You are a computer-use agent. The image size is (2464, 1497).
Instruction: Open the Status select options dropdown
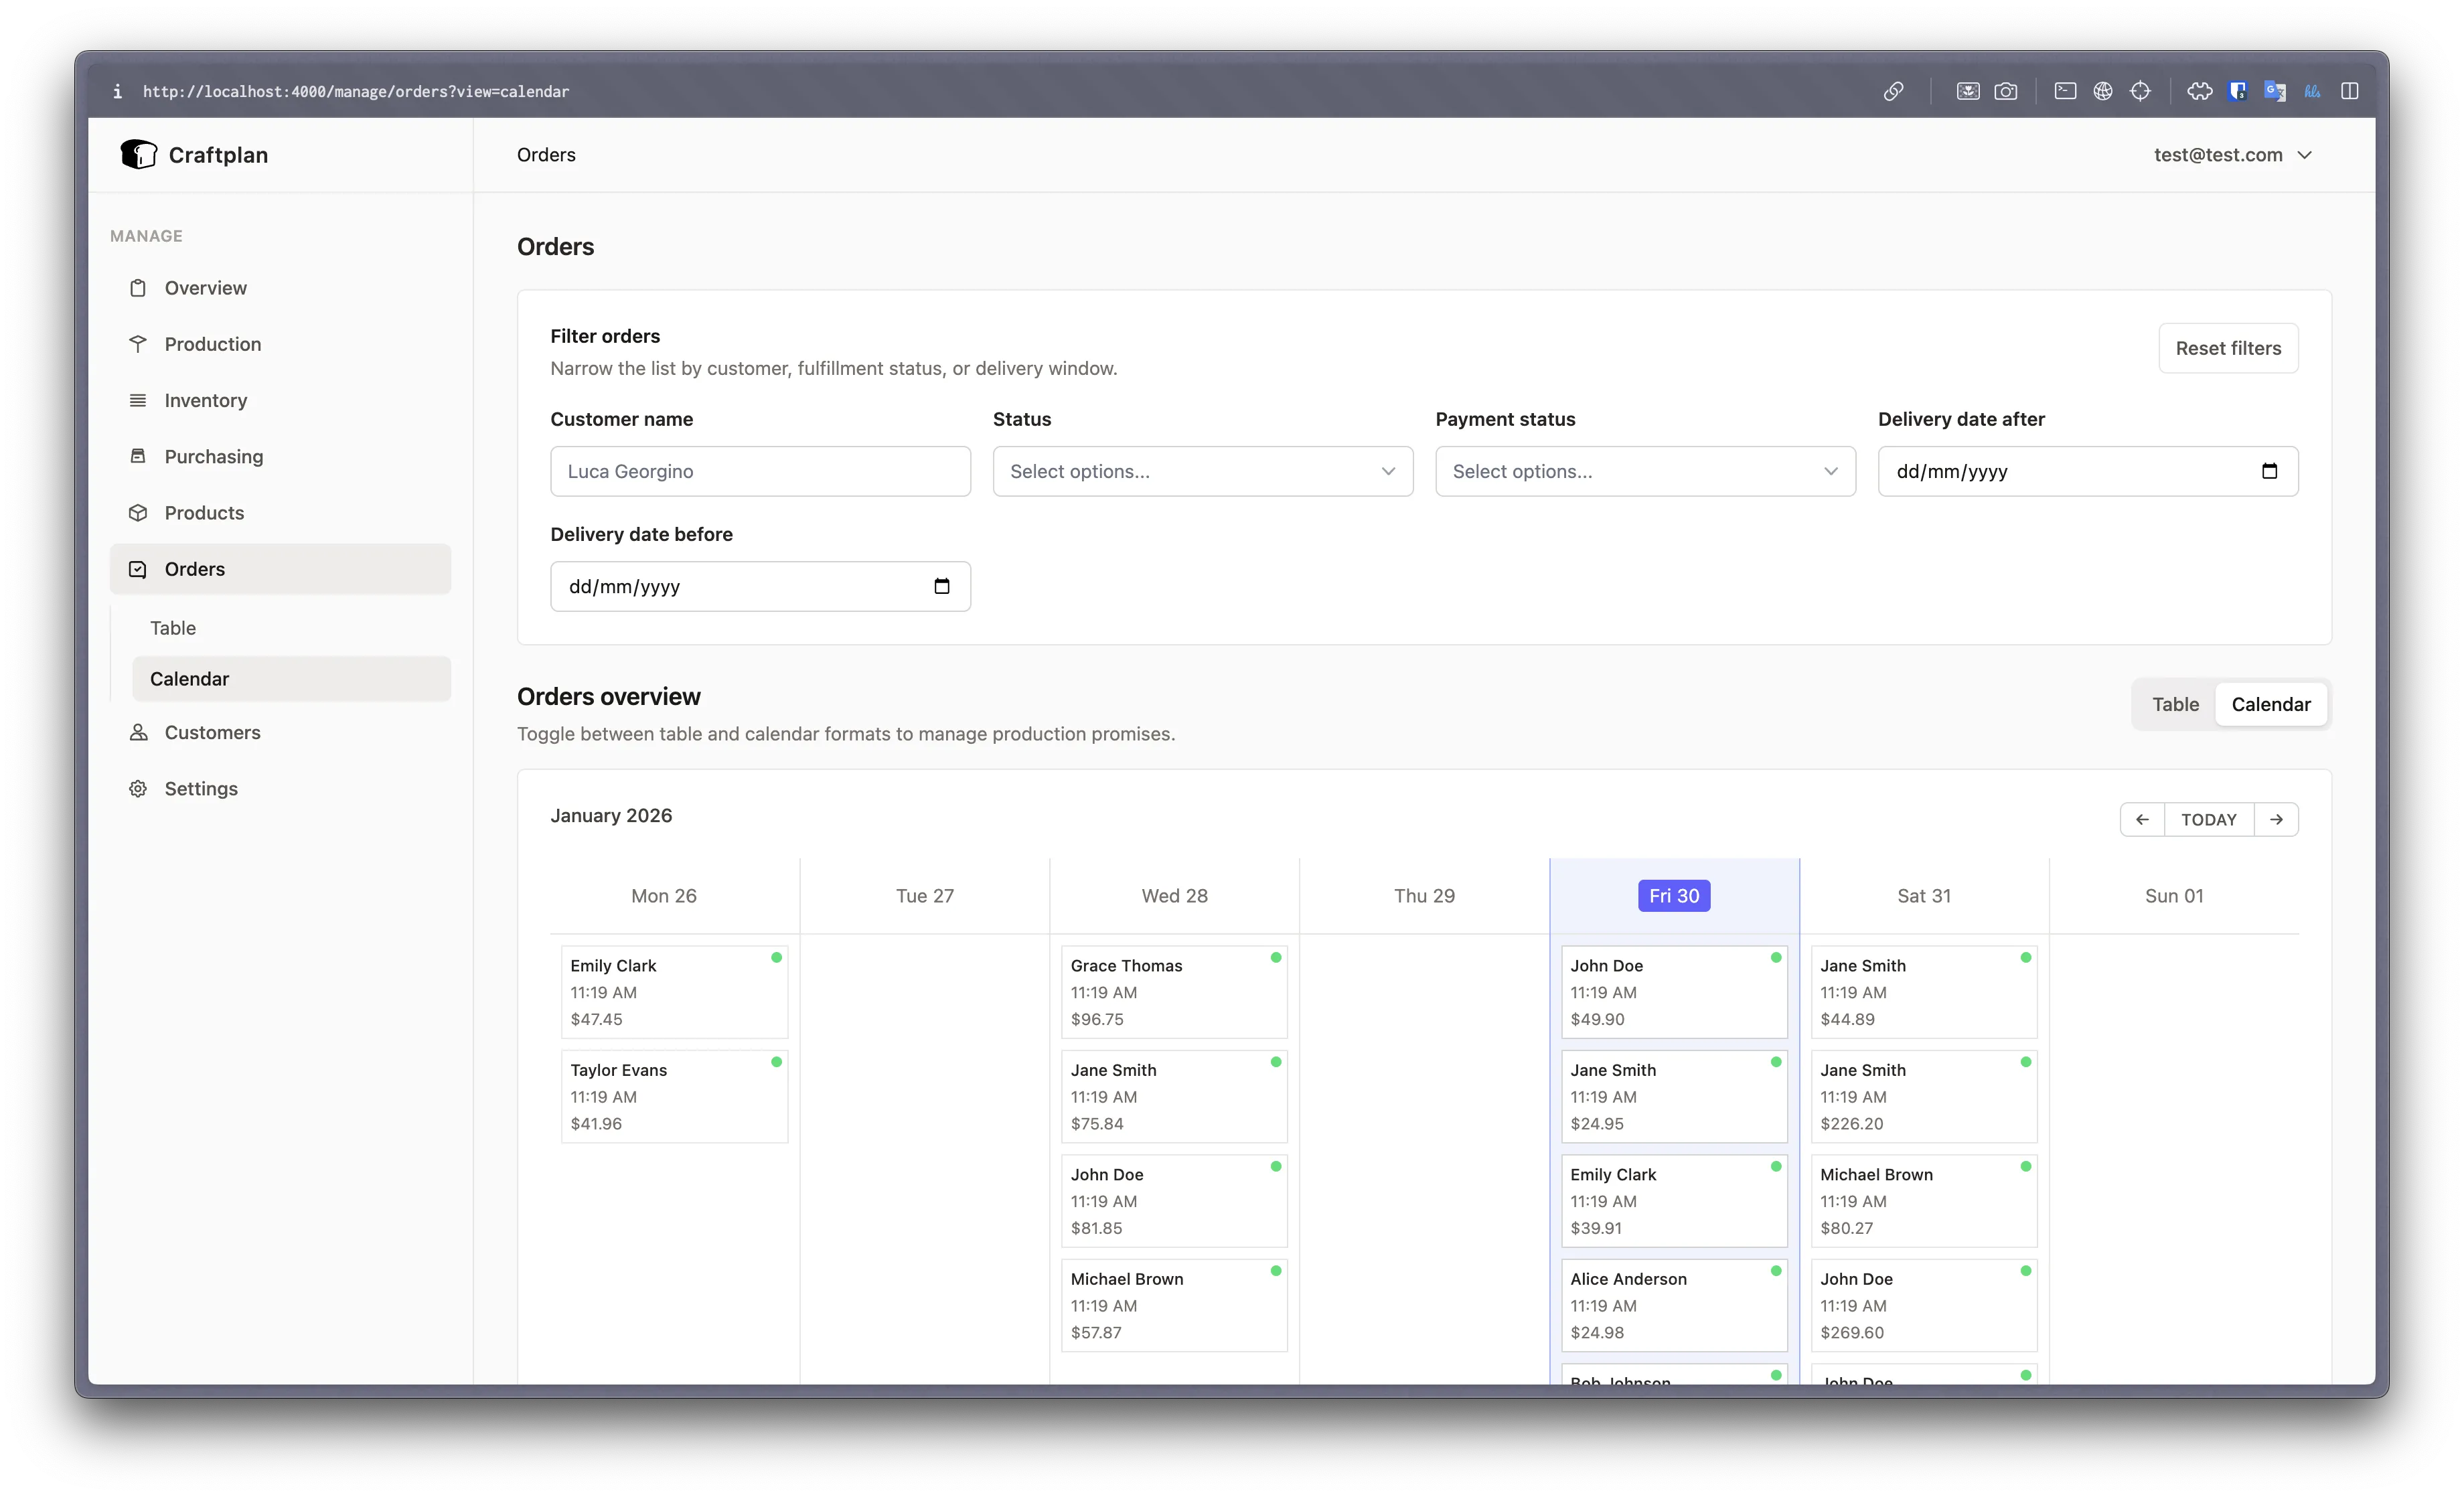click(x=1202, y=471)
